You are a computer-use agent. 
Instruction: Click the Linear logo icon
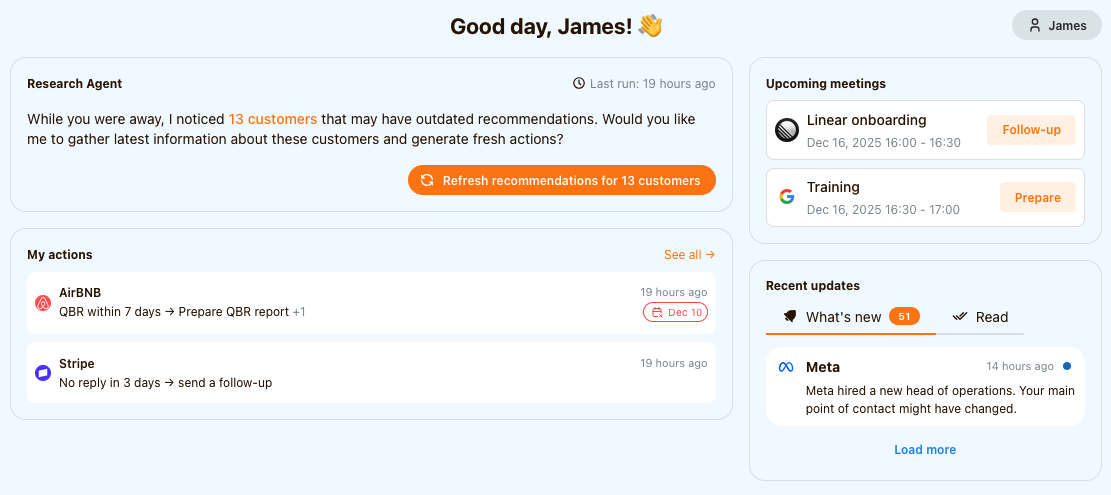787,130
